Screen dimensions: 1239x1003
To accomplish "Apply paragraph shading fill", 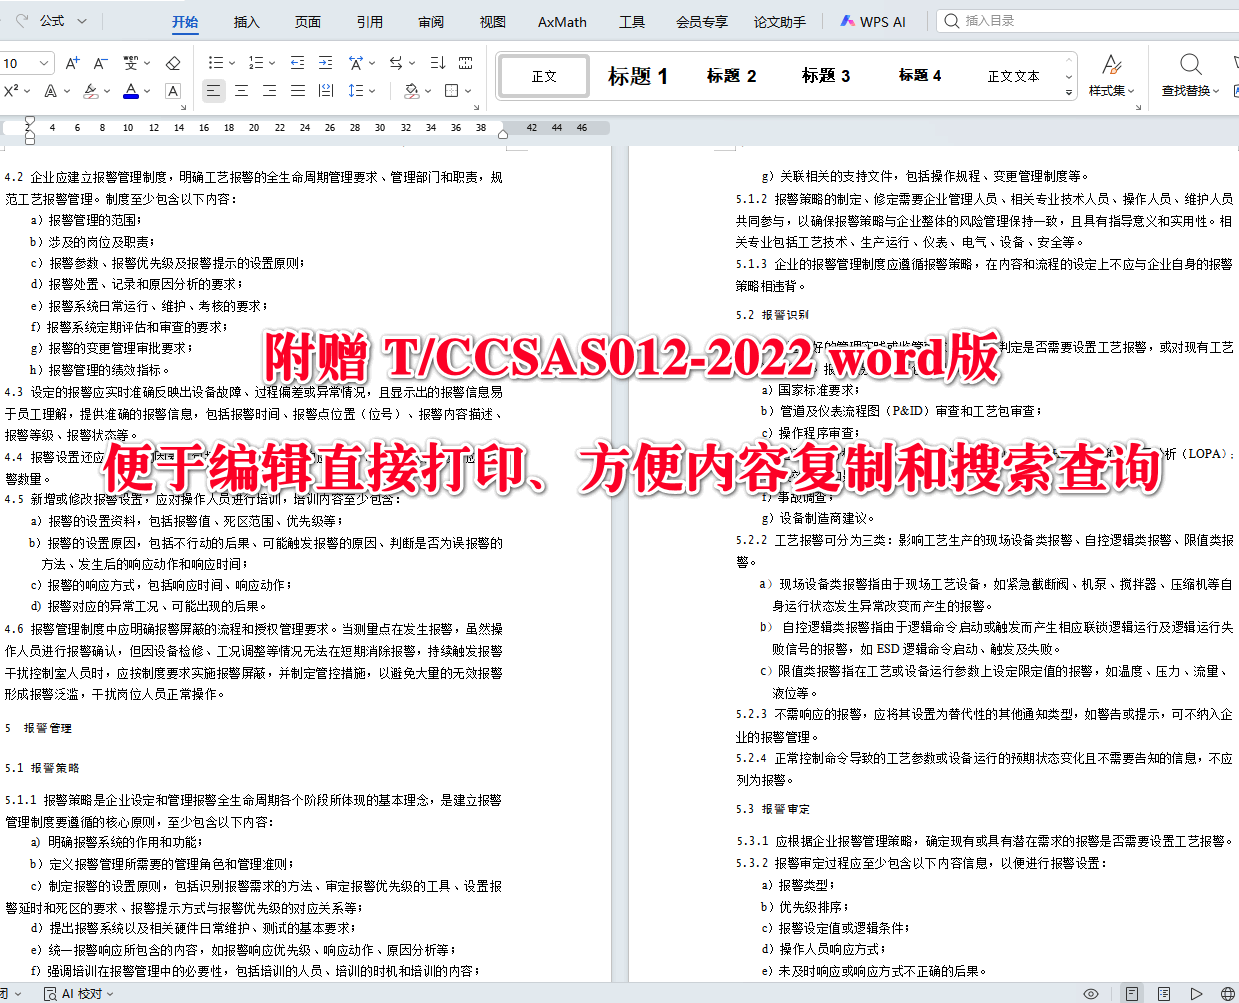I will tap(410, 91).
